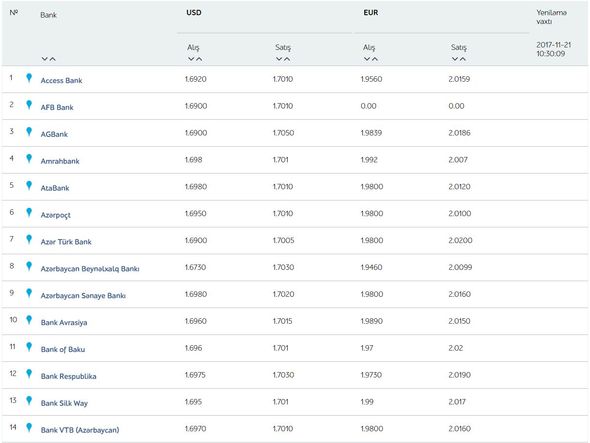Click the pin icon beside Bank Respublika
The width and height of the screenshot is (590, 443).
point(29,374)
